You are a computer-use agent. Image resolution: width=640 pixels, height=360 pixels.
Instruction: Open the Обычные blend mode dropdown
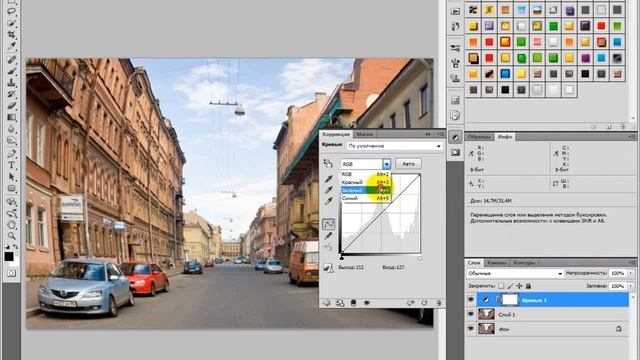pyautogui.click(x=515, y=273)
